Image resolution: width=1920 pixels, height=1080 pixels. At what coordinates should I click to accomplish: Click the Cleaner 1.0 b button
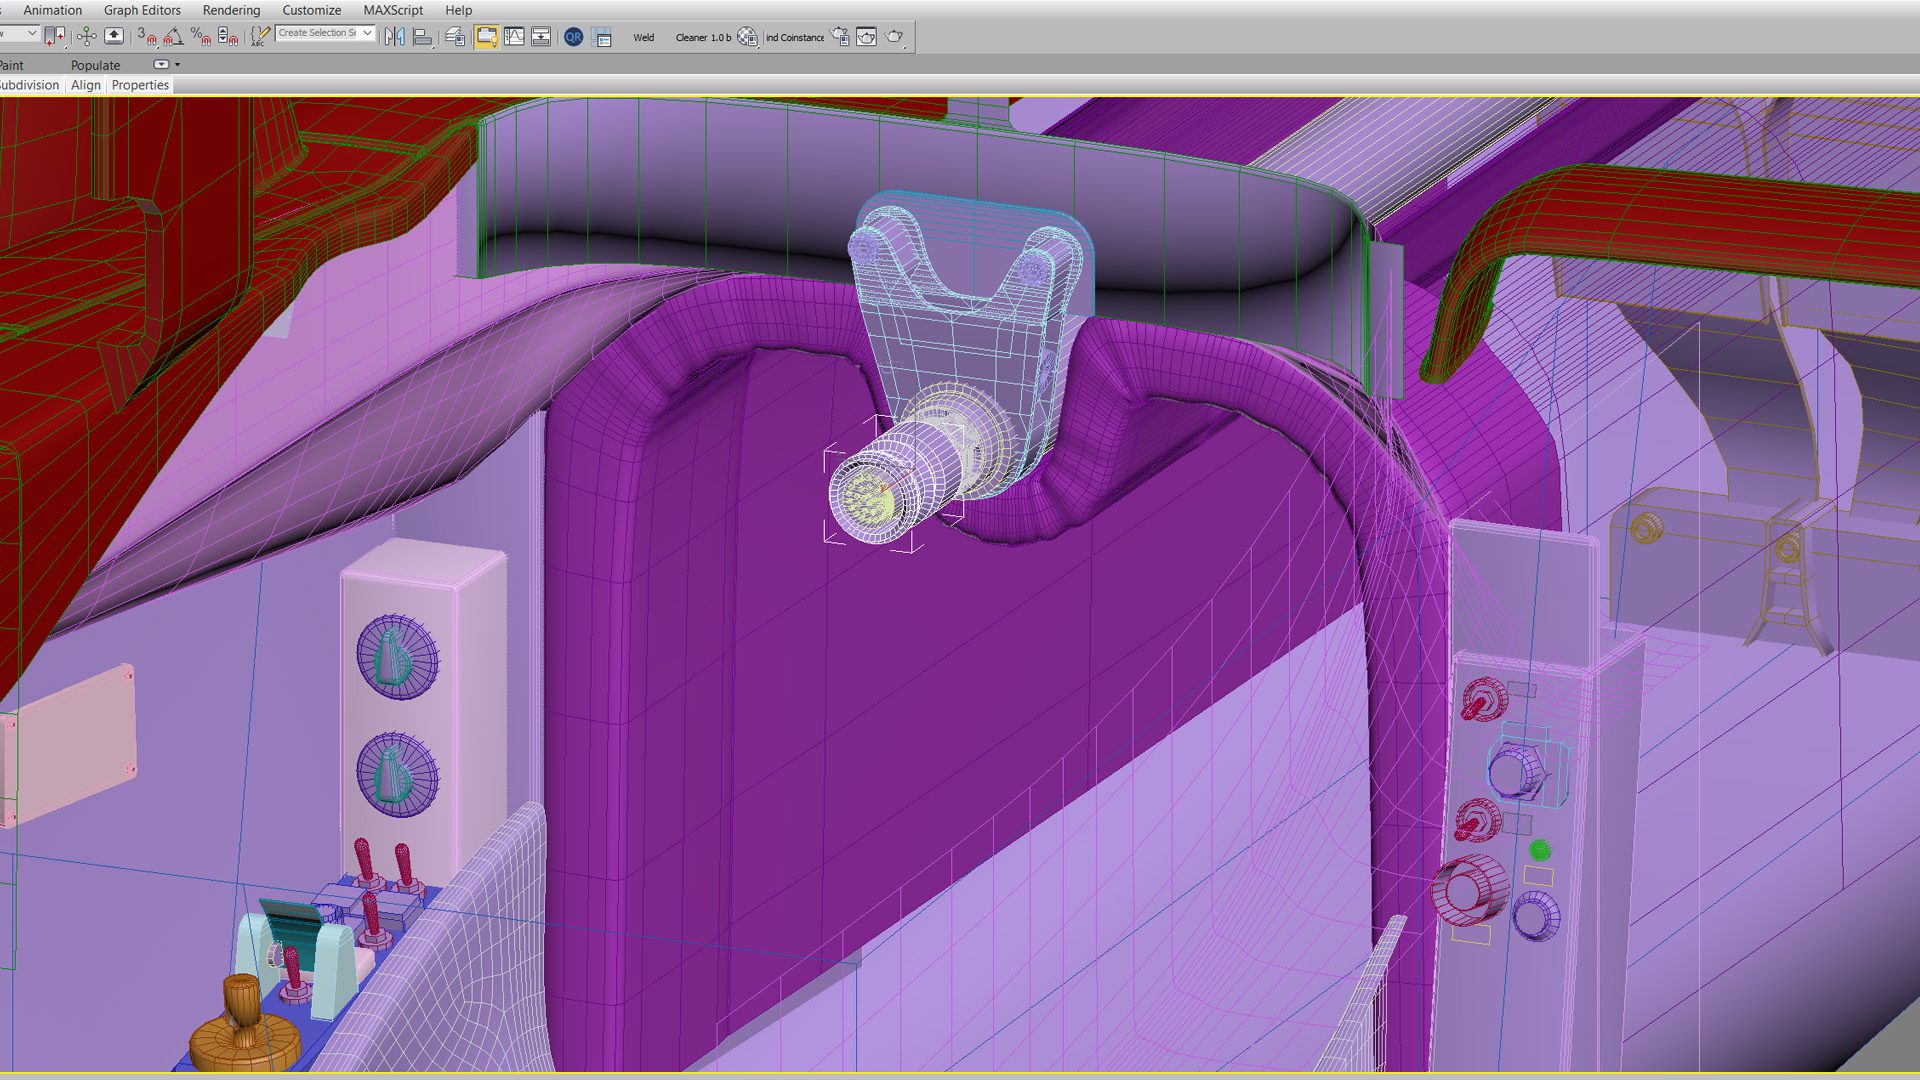click(703, 37)
